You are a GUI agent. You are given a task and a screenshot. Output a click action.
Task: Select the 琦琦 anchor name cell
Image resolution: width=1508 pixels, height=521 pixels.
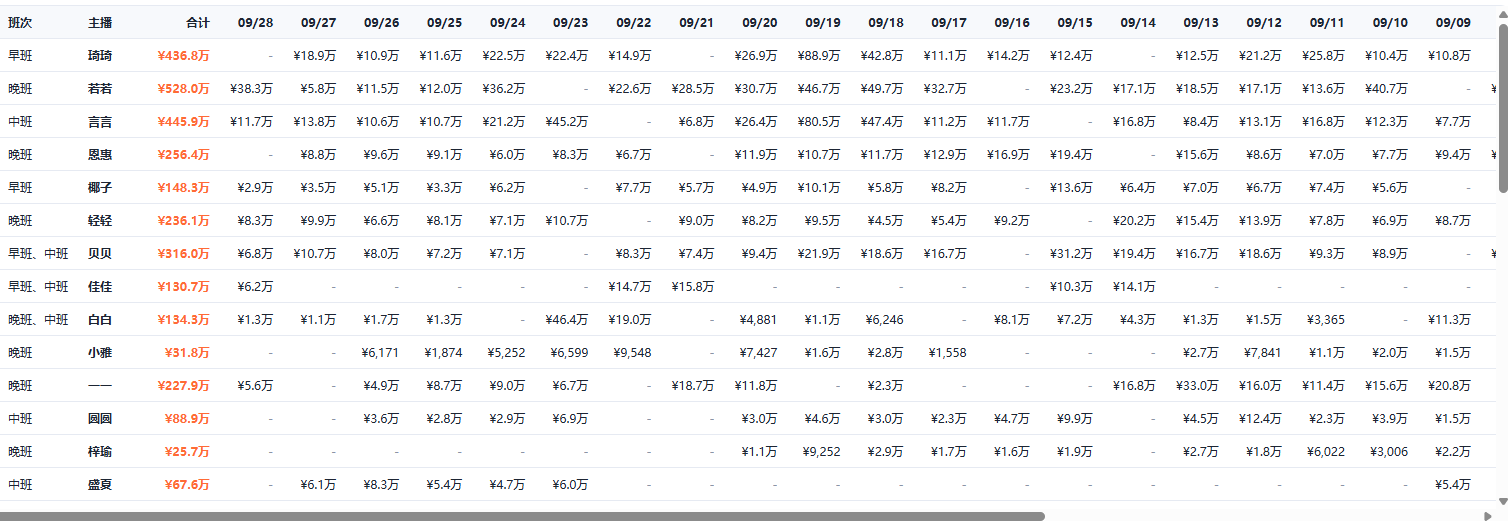[x=100, y=56]
